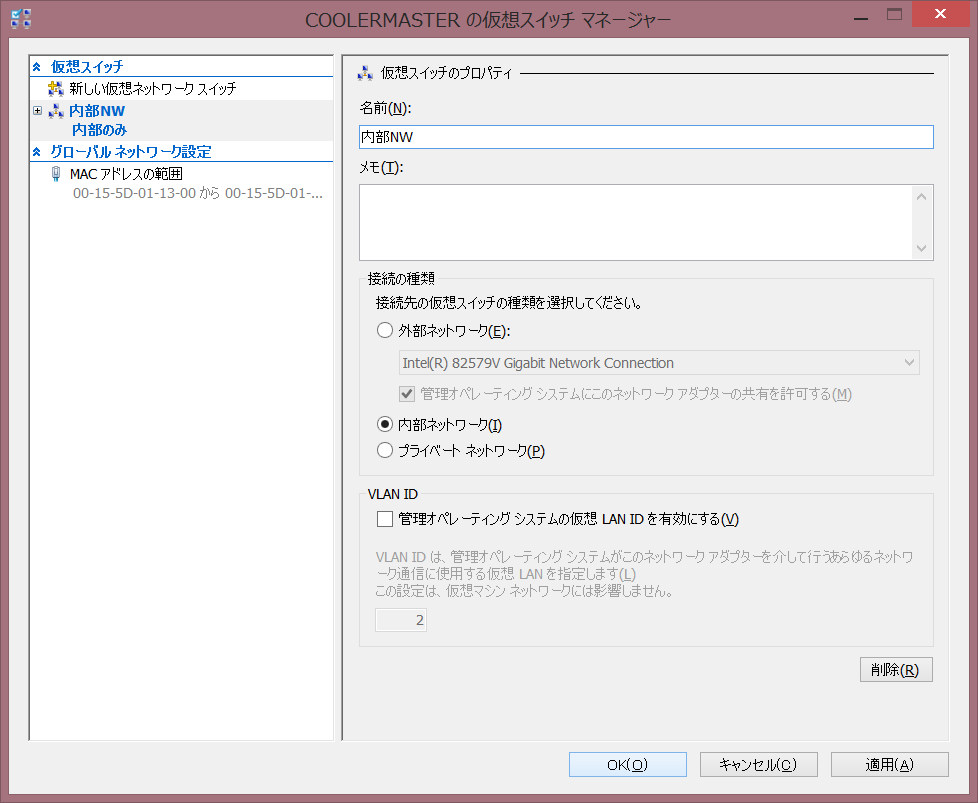
Task: Click the 内部NW switch icon in tree
Action: (56, 112)
